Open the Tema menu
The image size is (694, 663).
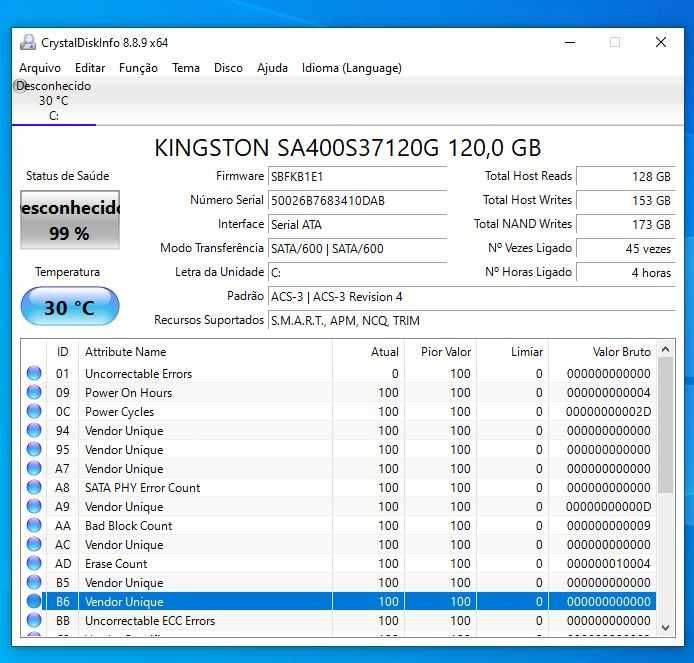(x=186, y=68)
